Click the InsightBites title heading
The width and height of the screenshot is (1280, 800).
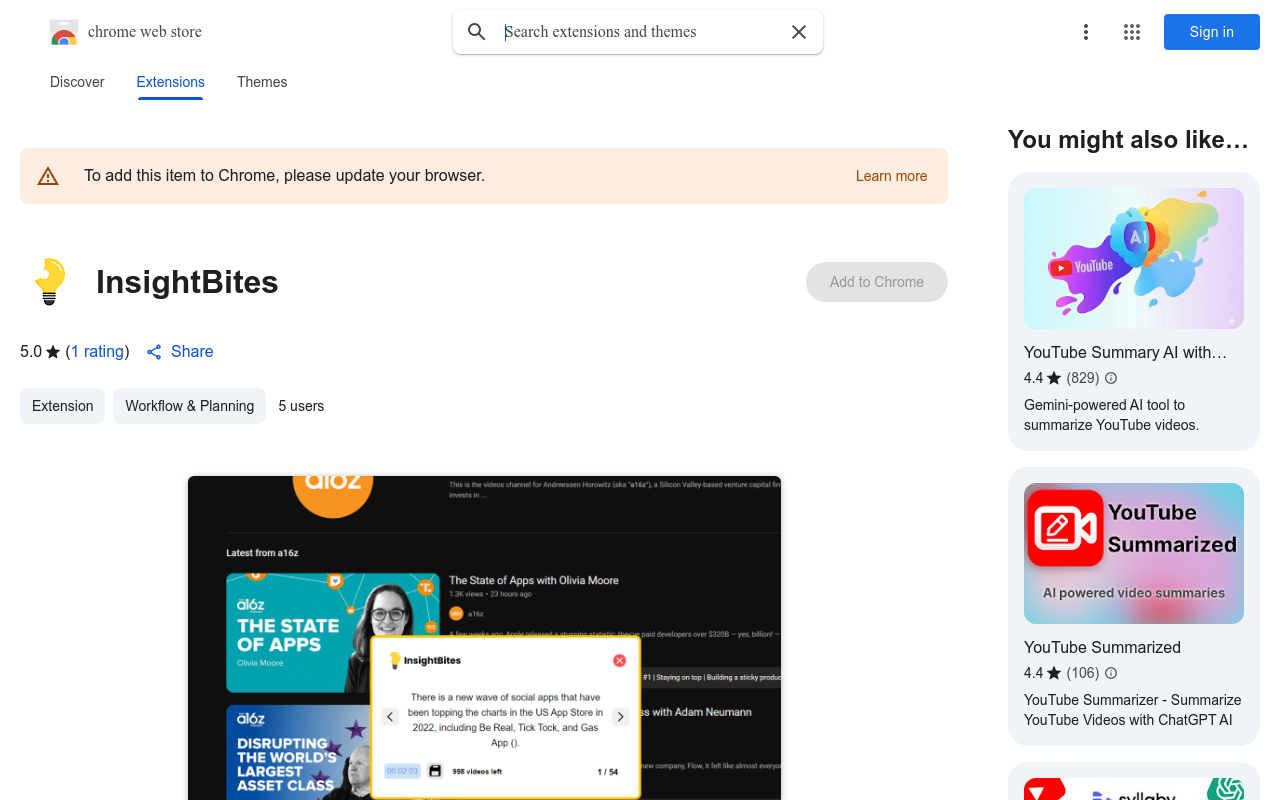(187, 282)
